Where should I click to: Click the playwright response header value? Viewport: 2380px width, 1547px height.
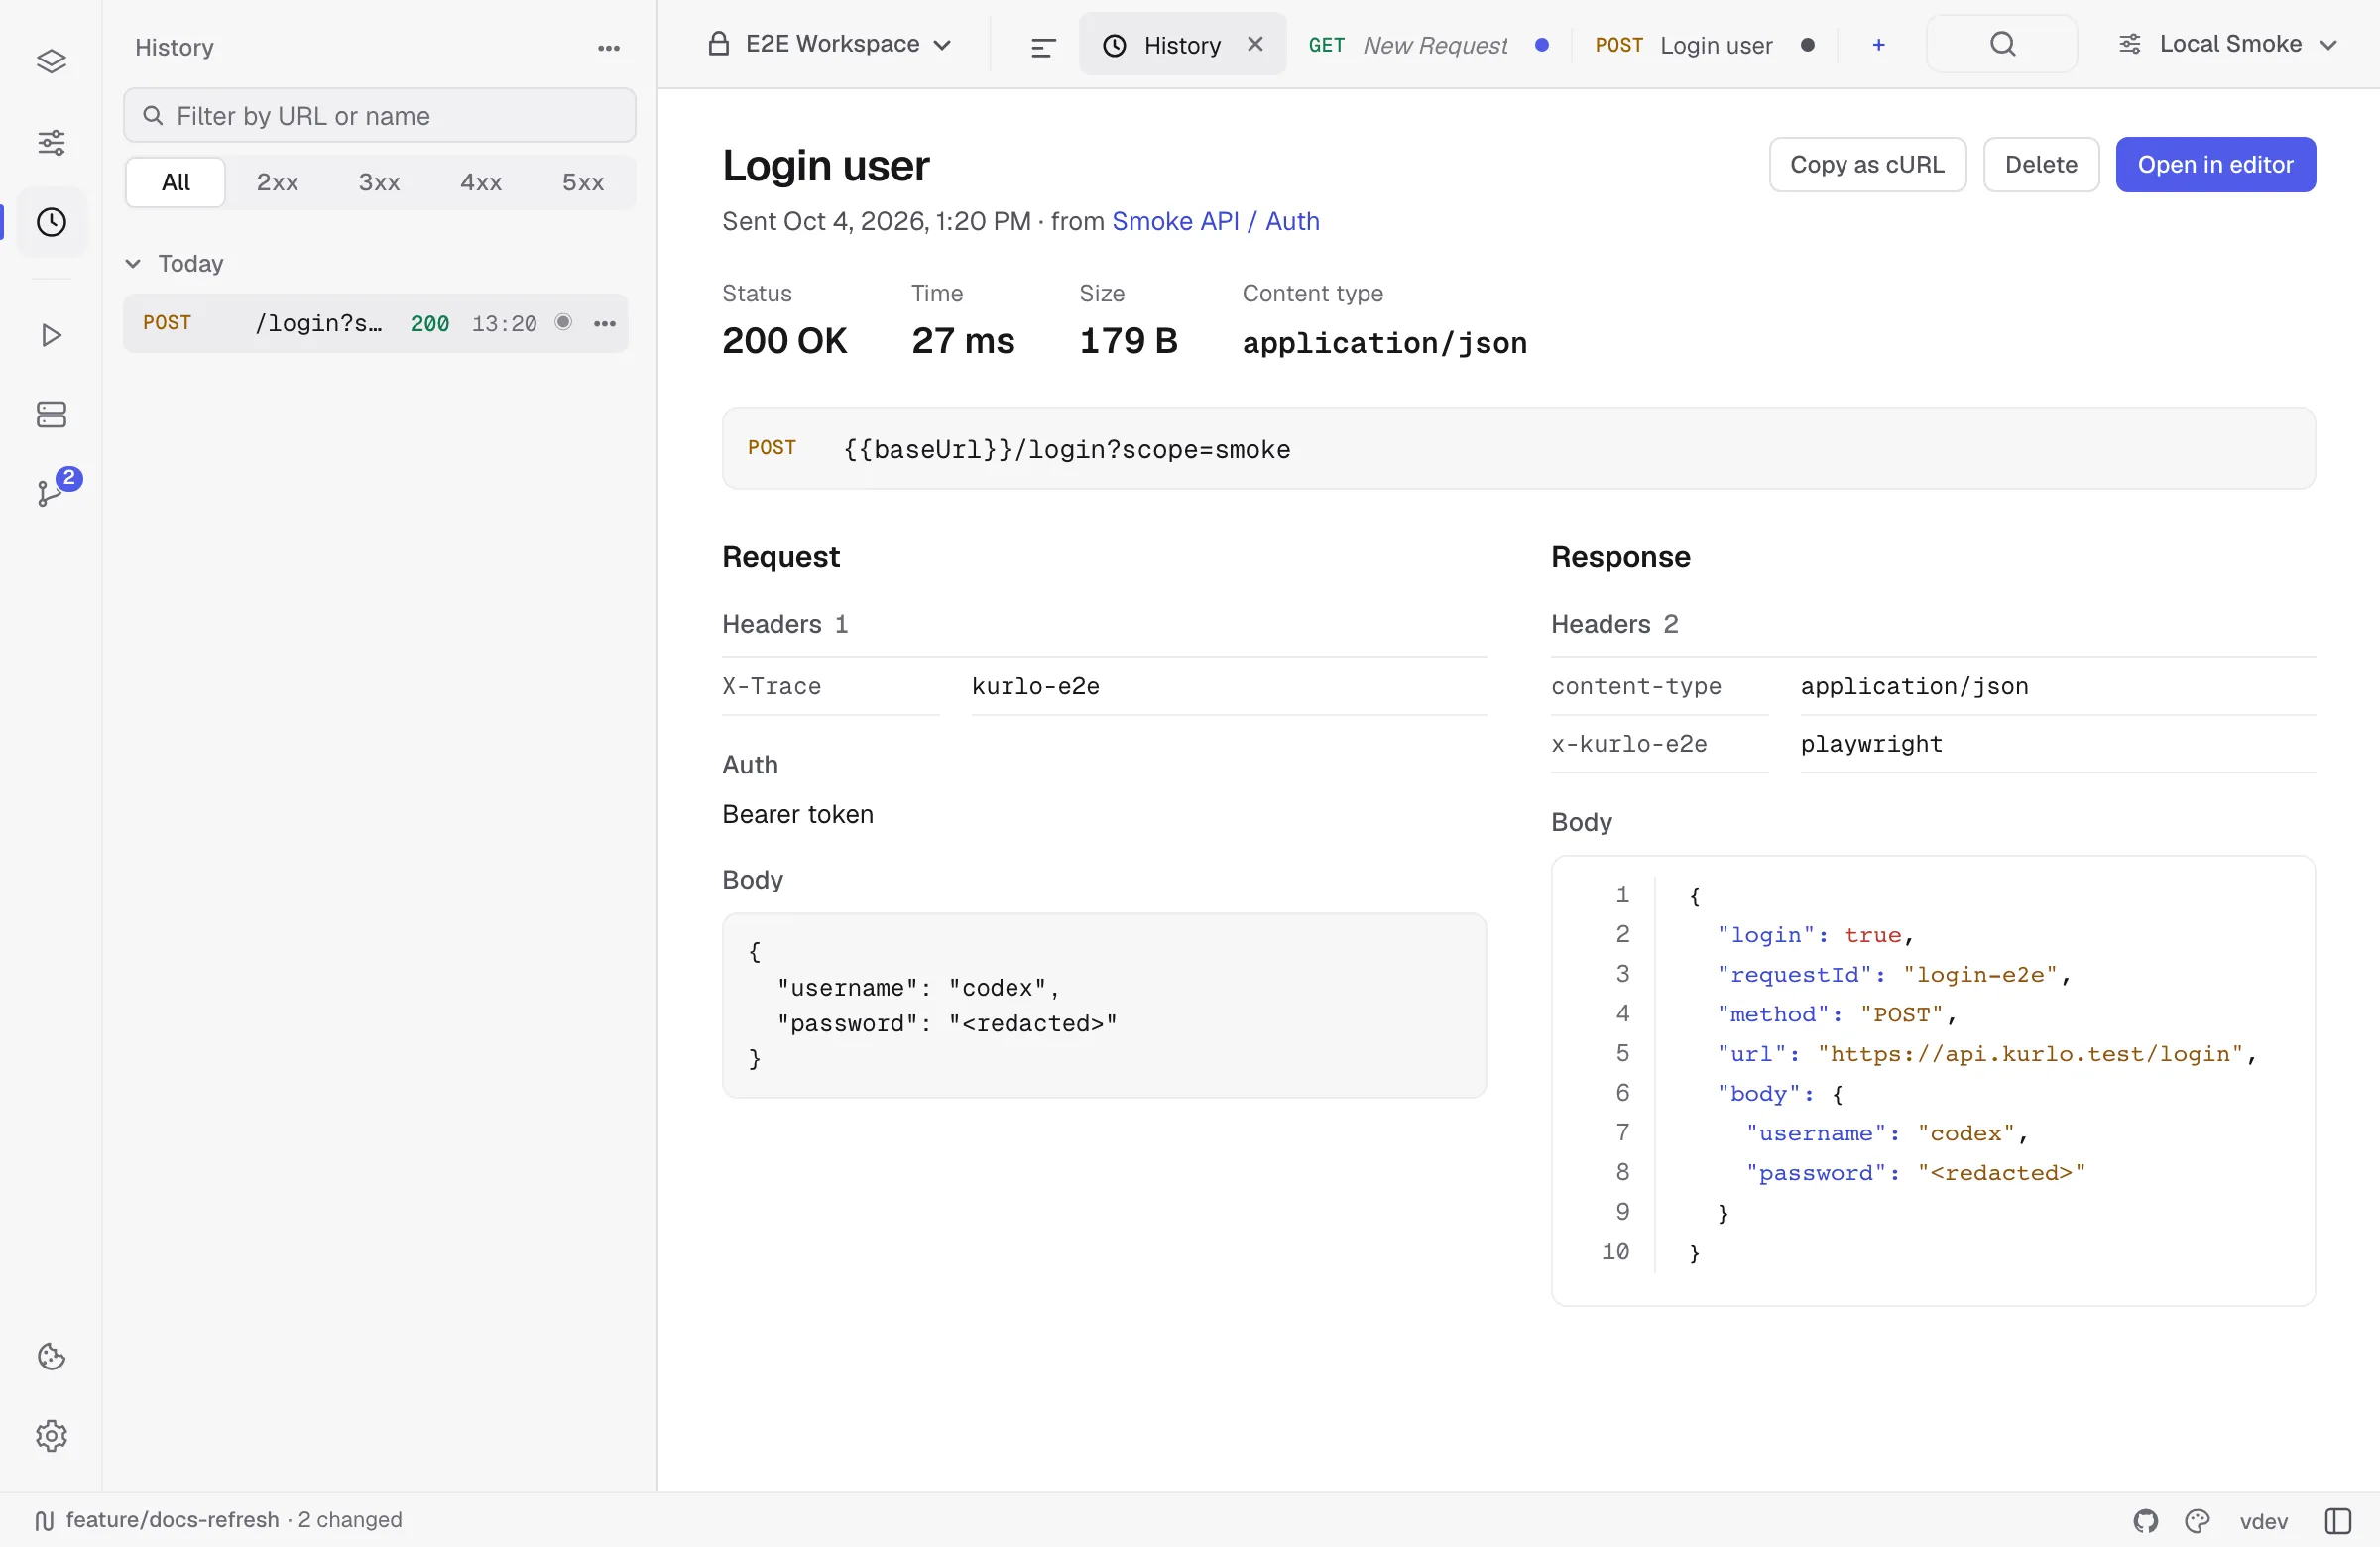pyautogui.click(x=1871, y=744)
